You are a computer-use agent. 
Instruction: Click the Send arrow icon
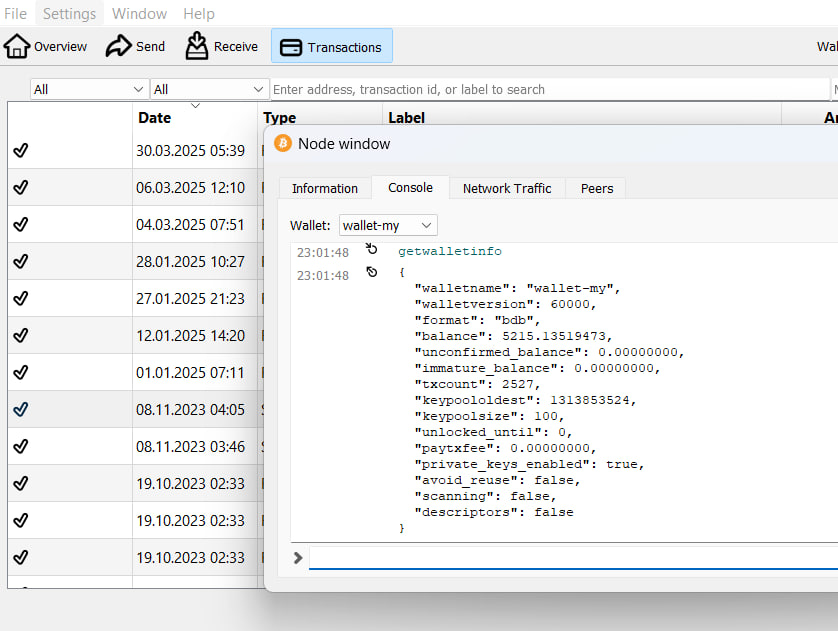(118, 46)
